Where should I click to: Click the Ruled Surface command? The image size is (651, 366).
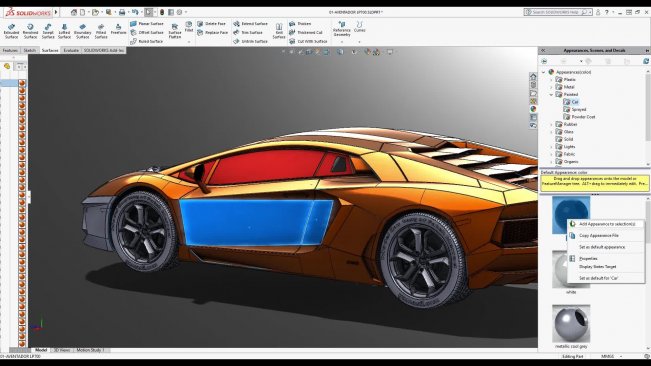pyautogui.click(x=147, y=41)
